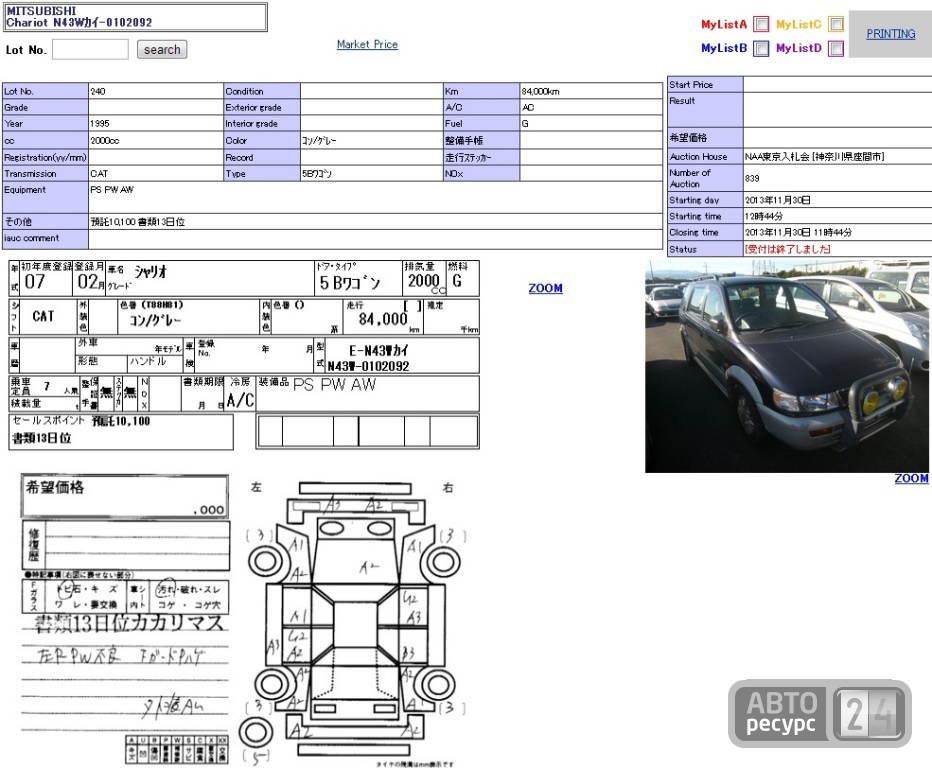
Task: Select the equipment value 'PS PW AW'
Action: [112, 190]
